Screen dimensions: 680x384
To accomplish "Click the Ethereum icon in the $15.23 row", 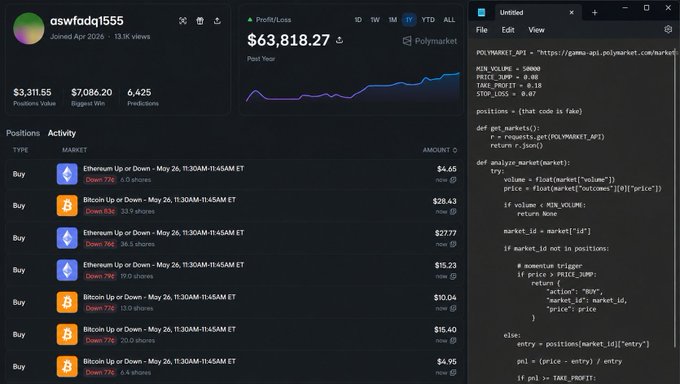I will (67, 270).
